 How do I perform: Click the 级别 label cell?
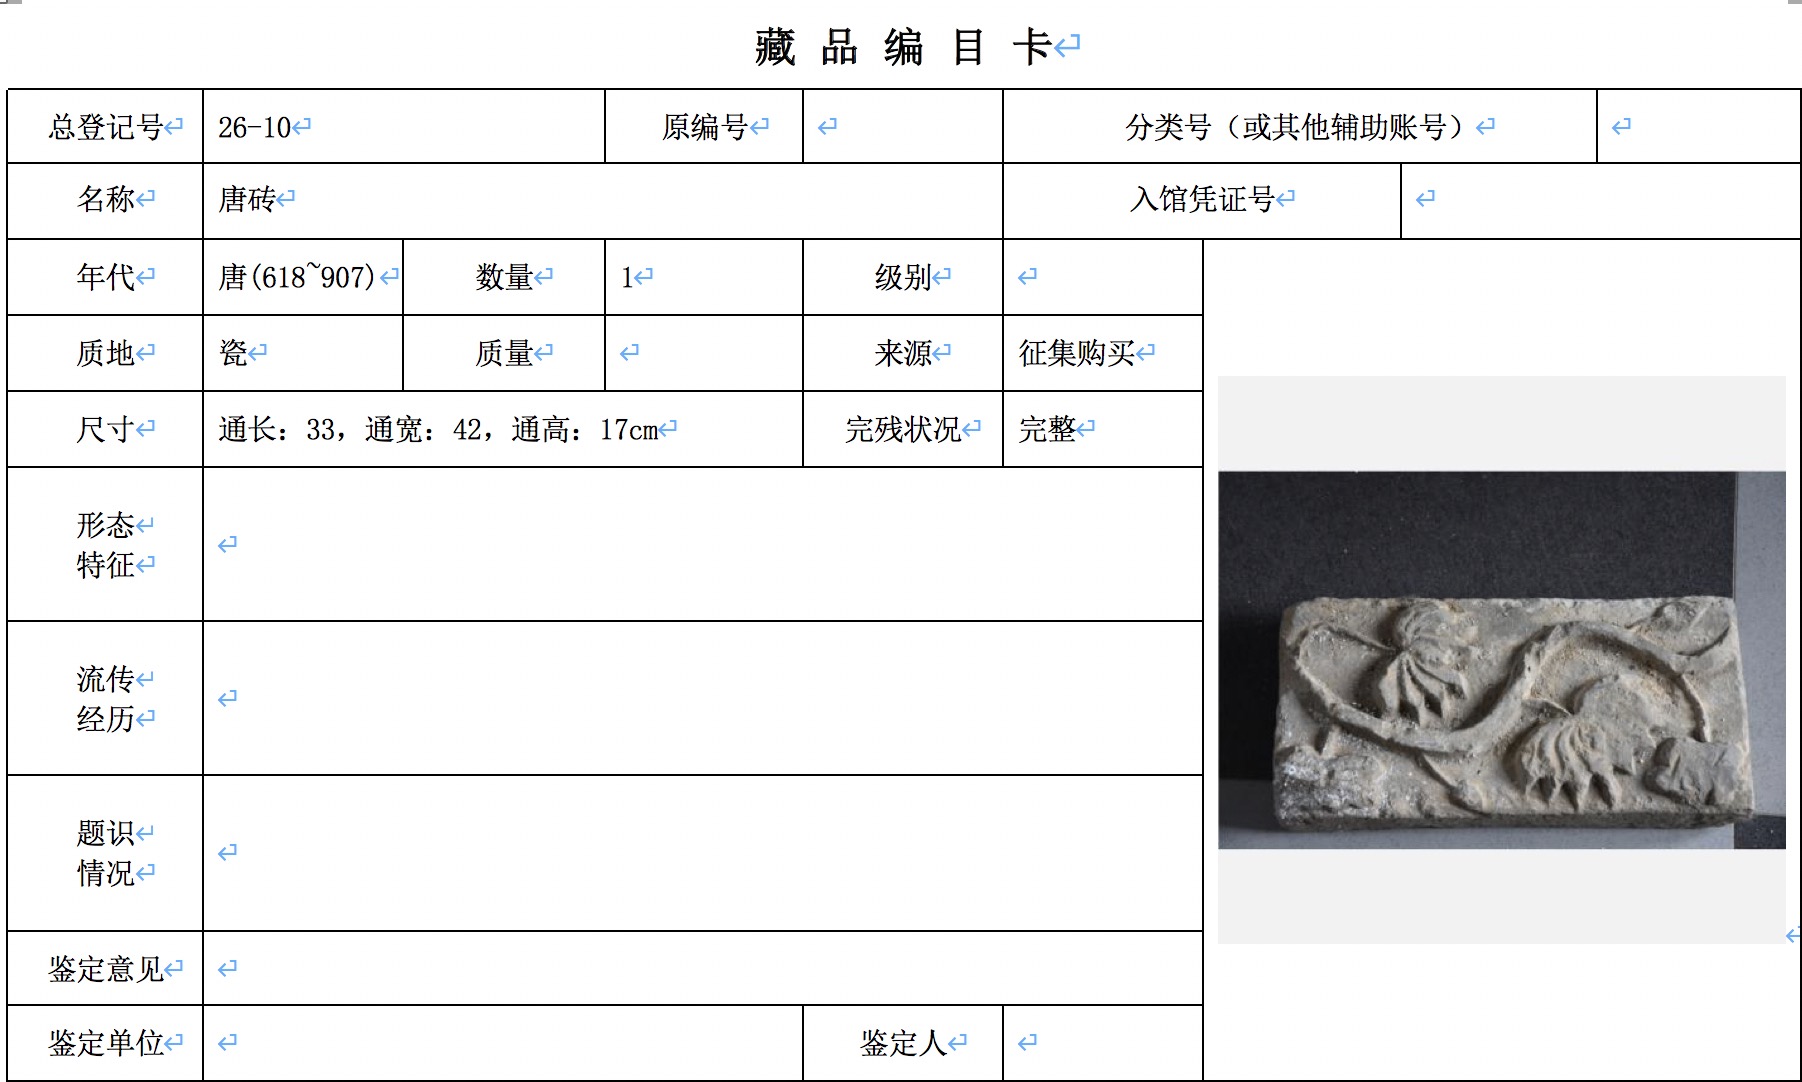(903, 277)
